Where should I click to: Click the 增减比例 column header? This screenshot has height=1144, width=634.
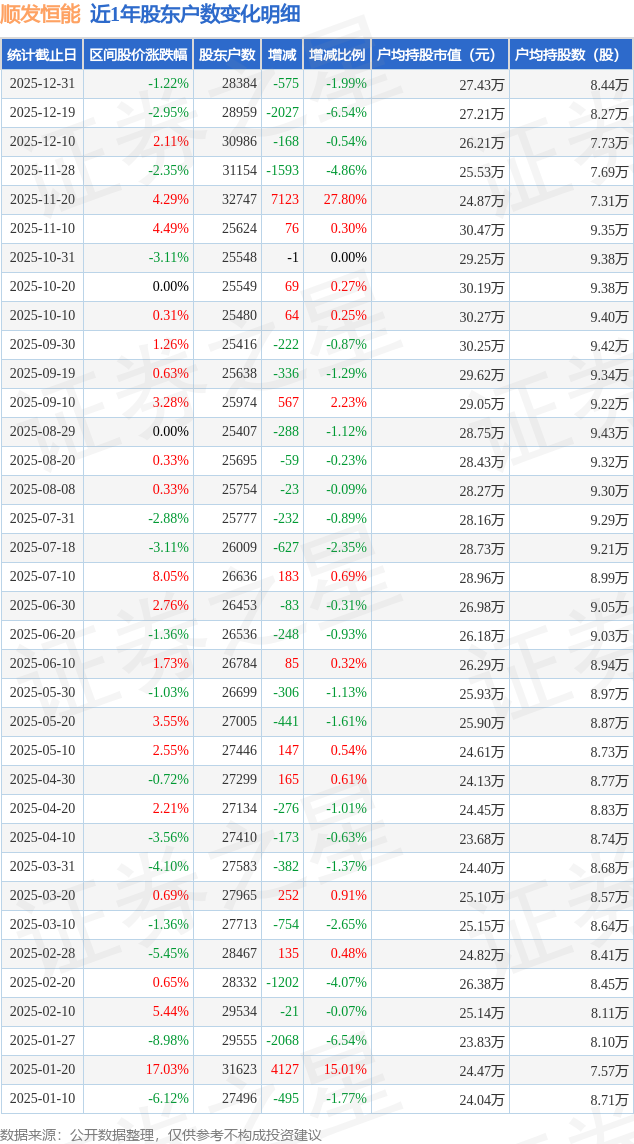(337, 55)
